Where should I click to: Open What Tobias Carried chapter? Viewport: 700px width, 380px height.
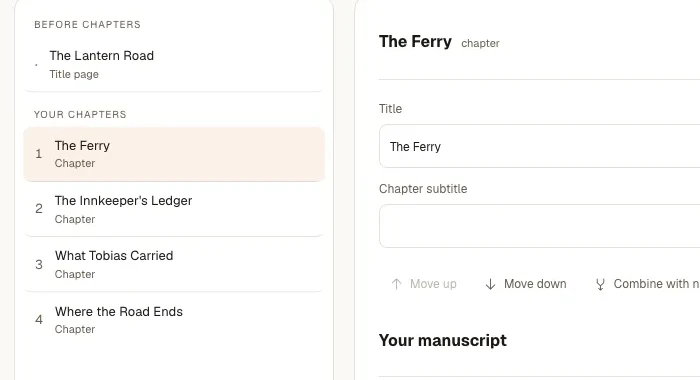[174, 264]
